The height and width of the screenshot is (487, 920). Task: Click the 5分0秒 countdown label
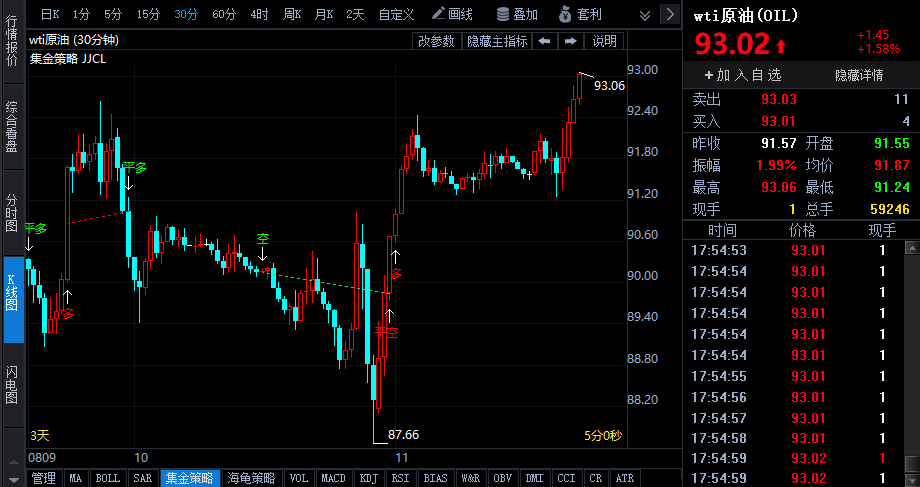[603, 435]
